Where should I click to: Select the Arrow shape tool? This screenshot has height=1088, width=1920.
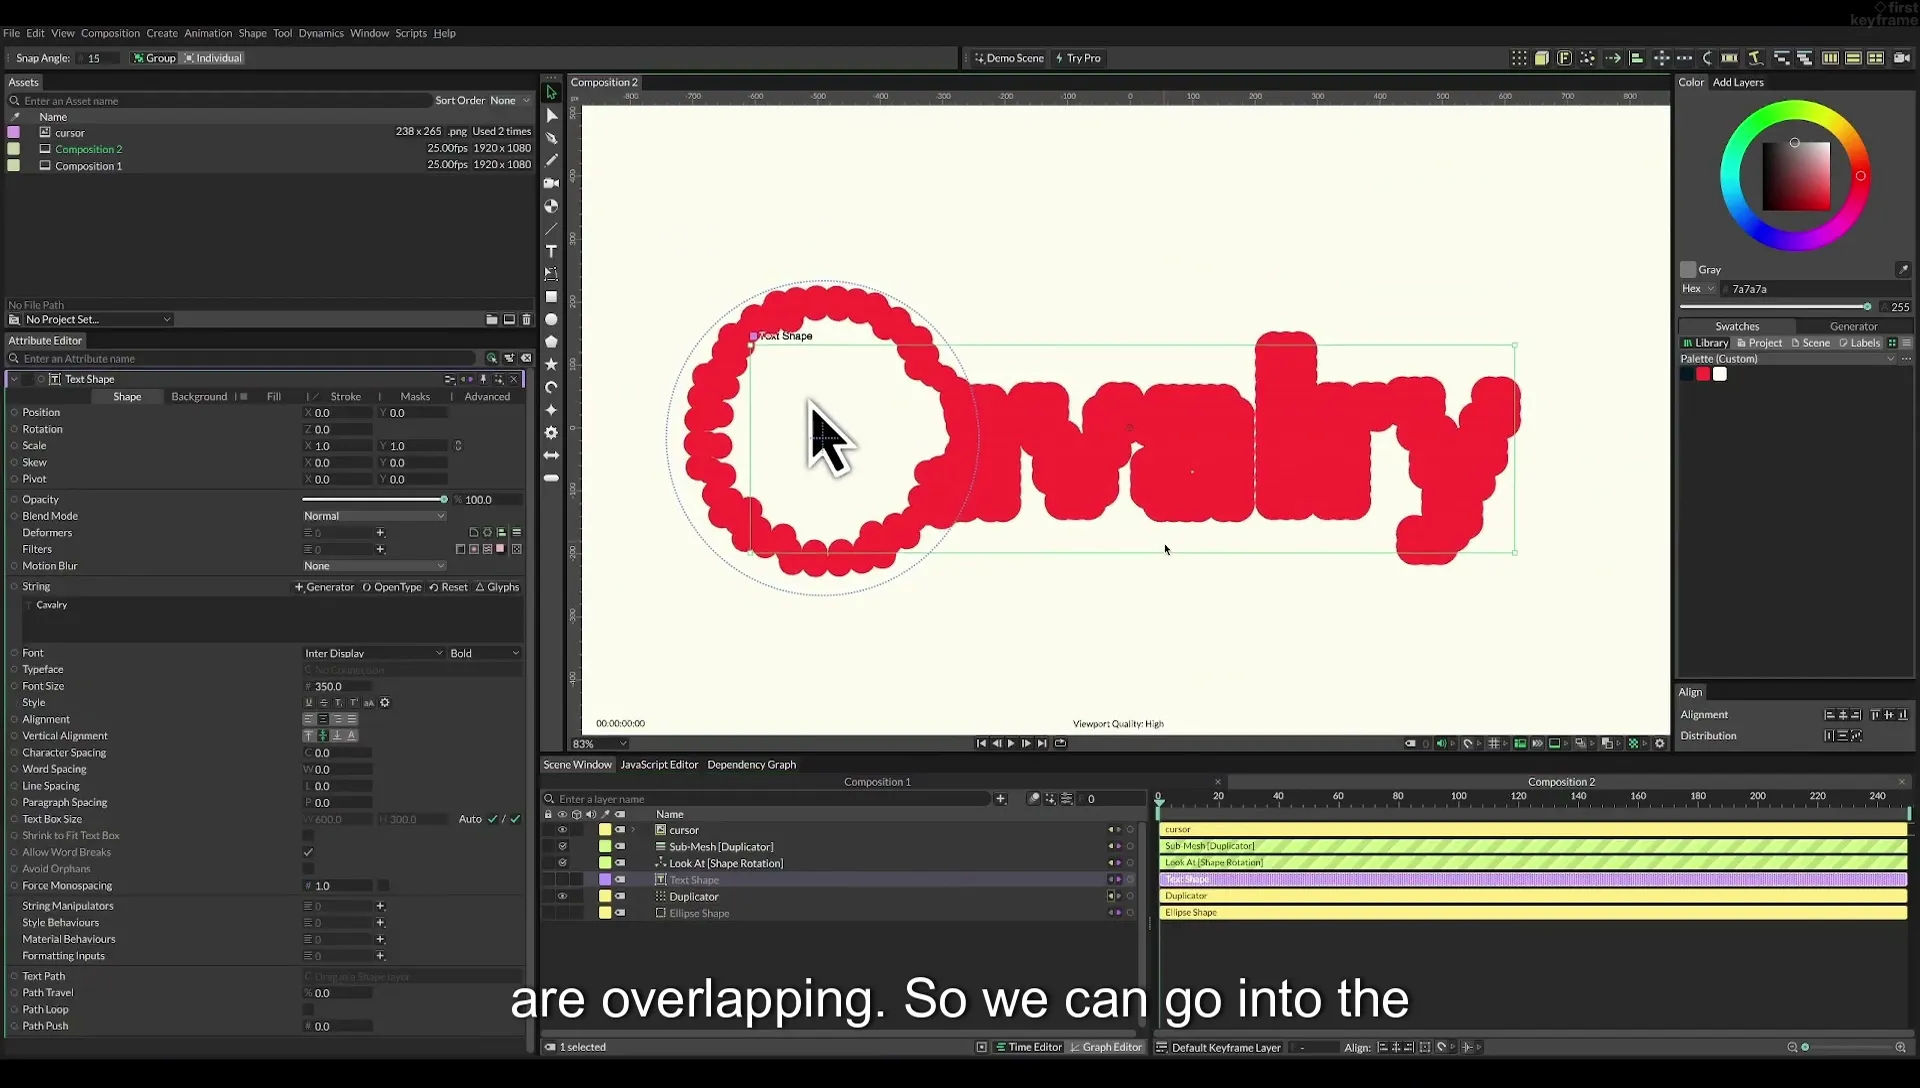[x=551, y=455]
